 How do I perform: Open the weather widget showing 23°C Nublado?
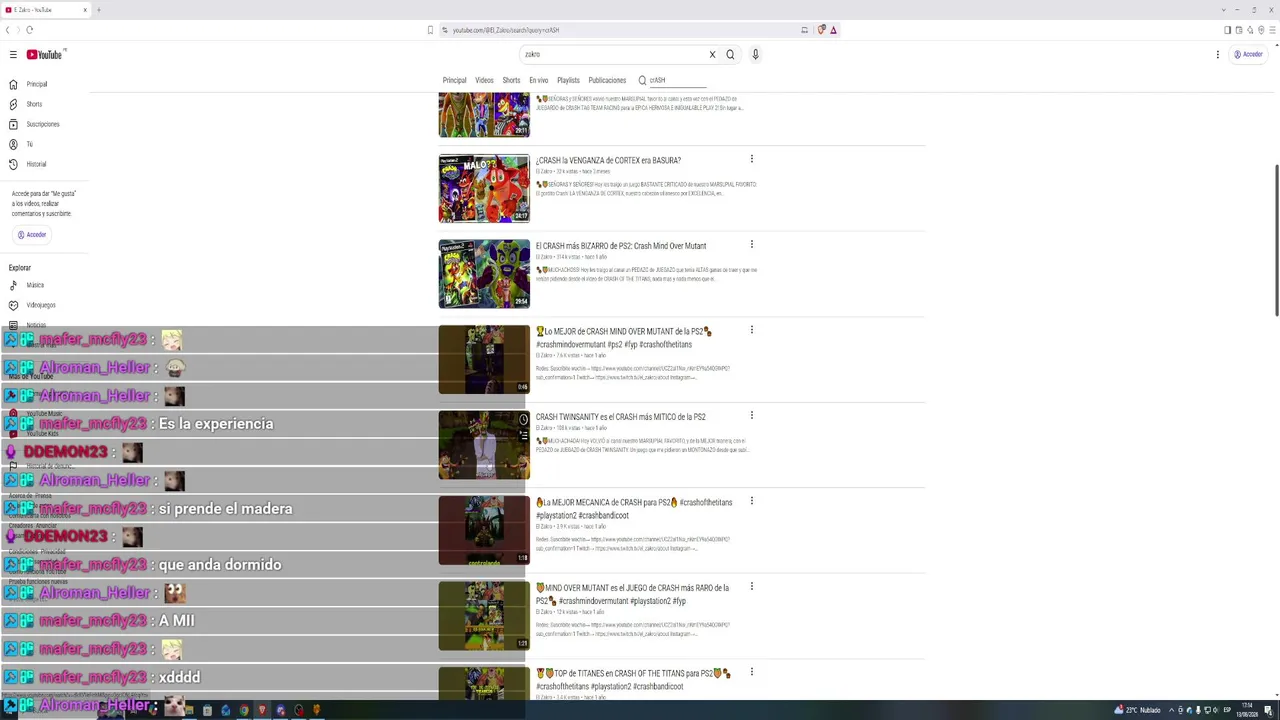click(1137, 710)
